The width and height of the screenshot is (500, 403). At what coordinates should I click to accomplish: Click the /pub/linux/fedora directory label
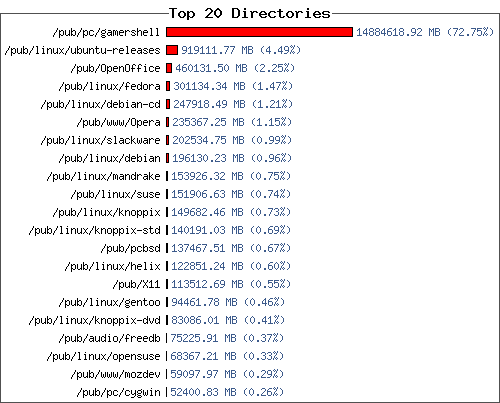point(109,87)
